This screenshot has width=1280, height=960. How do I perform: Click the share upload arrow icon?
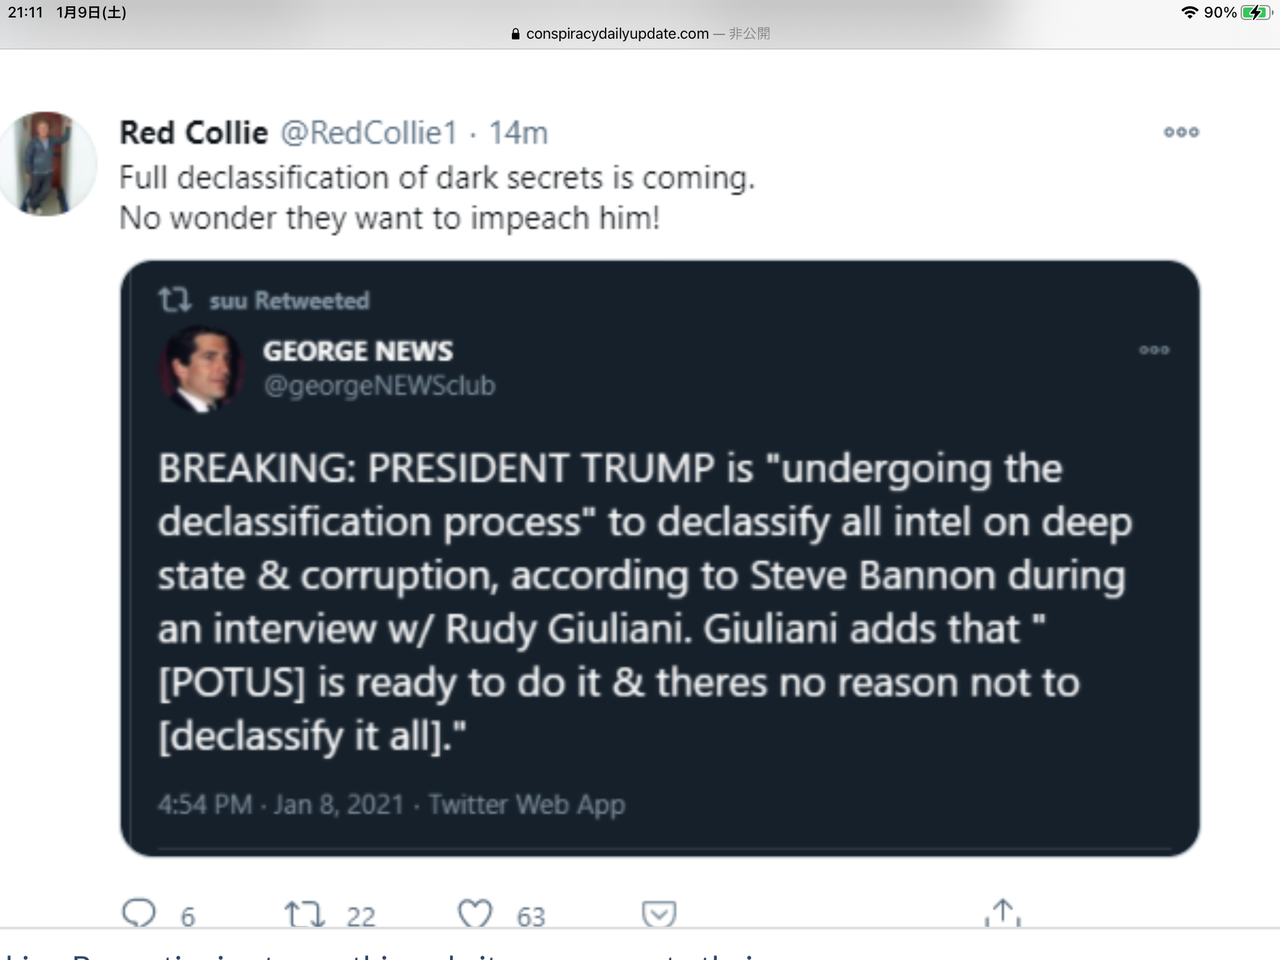[x=1002, y=912]
